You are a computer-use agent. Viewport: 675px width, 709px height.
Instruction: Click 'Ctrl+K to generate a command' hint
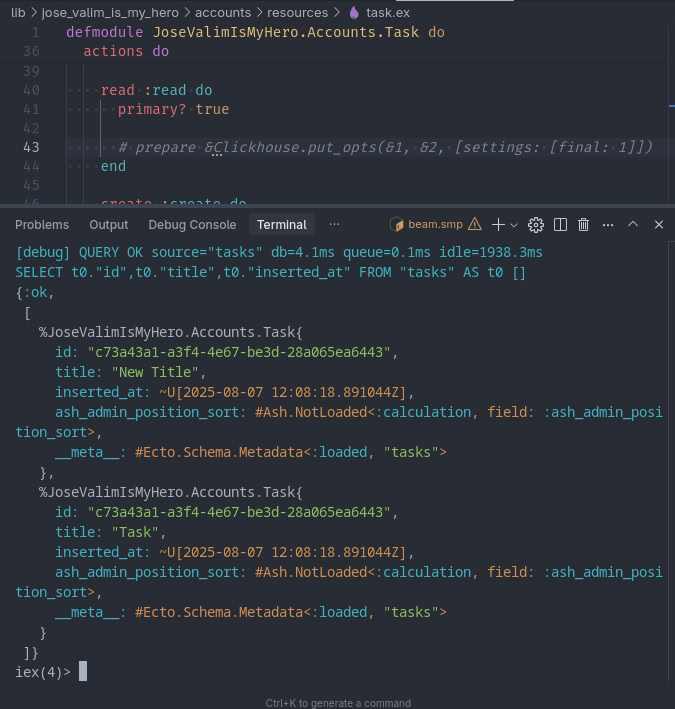(x=338, y=703)
